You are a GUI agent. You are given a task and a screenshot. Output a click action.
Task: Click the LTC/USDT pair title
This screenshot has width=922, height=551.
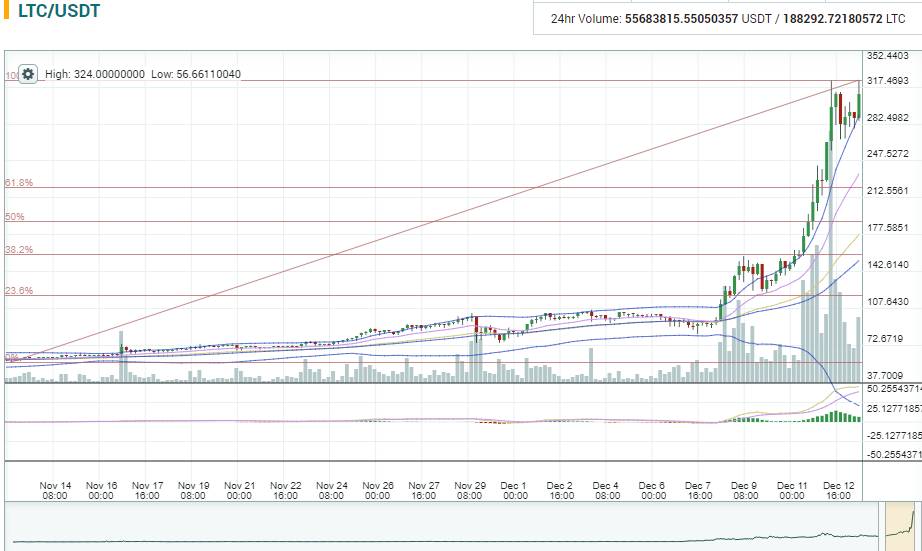pyautogui.click(x=59, y=12)
